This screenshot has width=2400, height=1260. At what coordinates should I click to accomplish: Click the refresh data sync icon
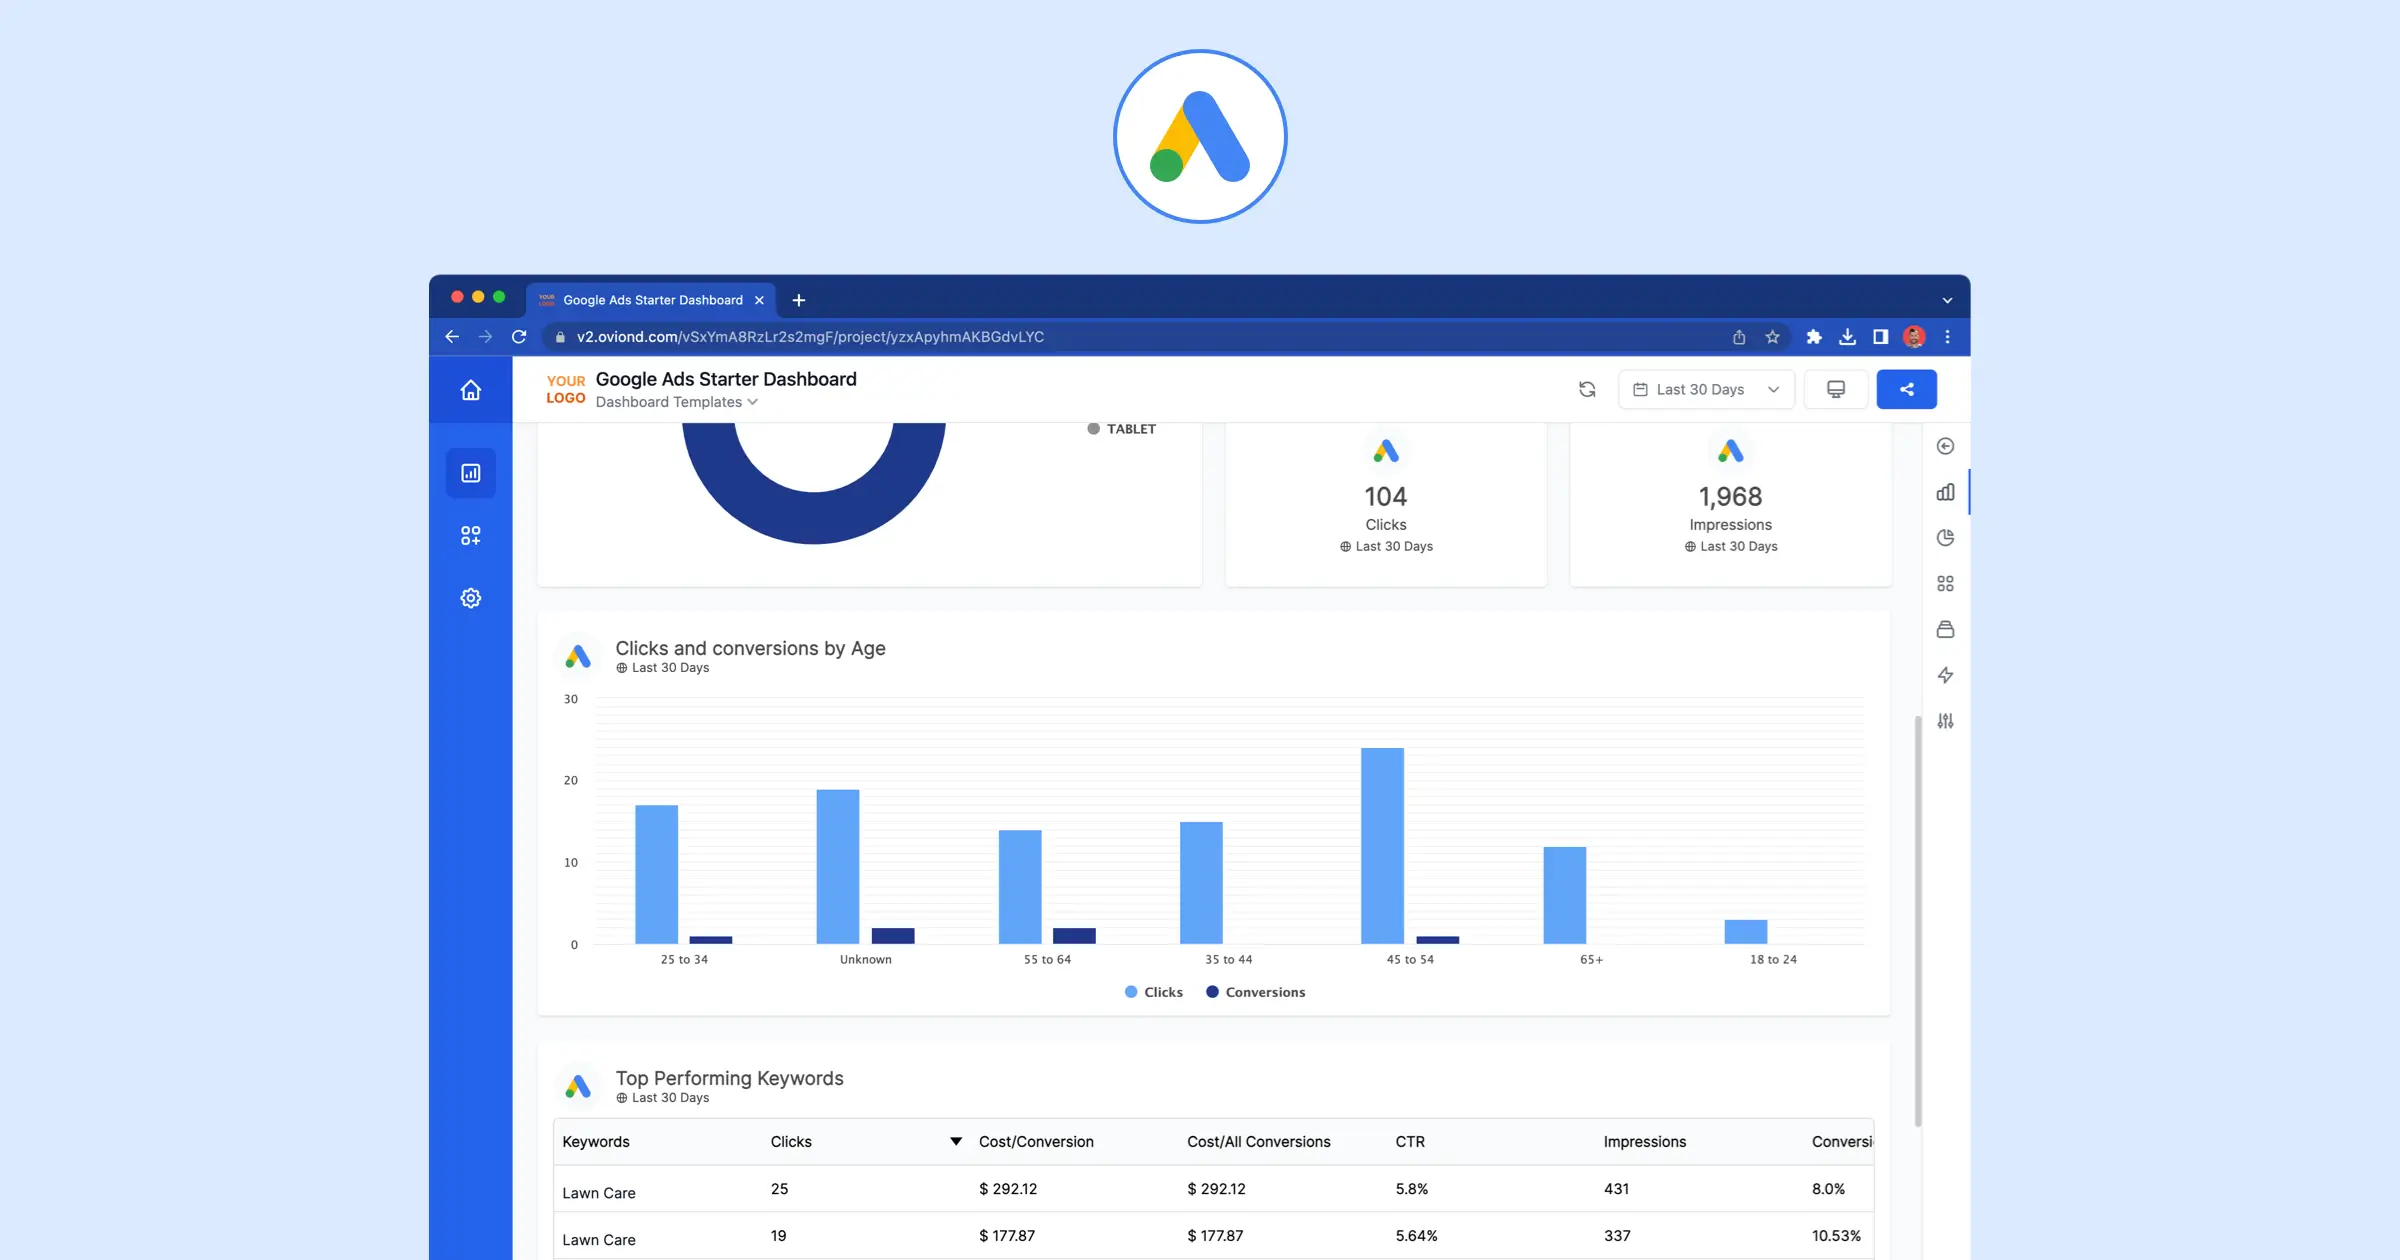pyautogui.click(x=1587, y=389)
